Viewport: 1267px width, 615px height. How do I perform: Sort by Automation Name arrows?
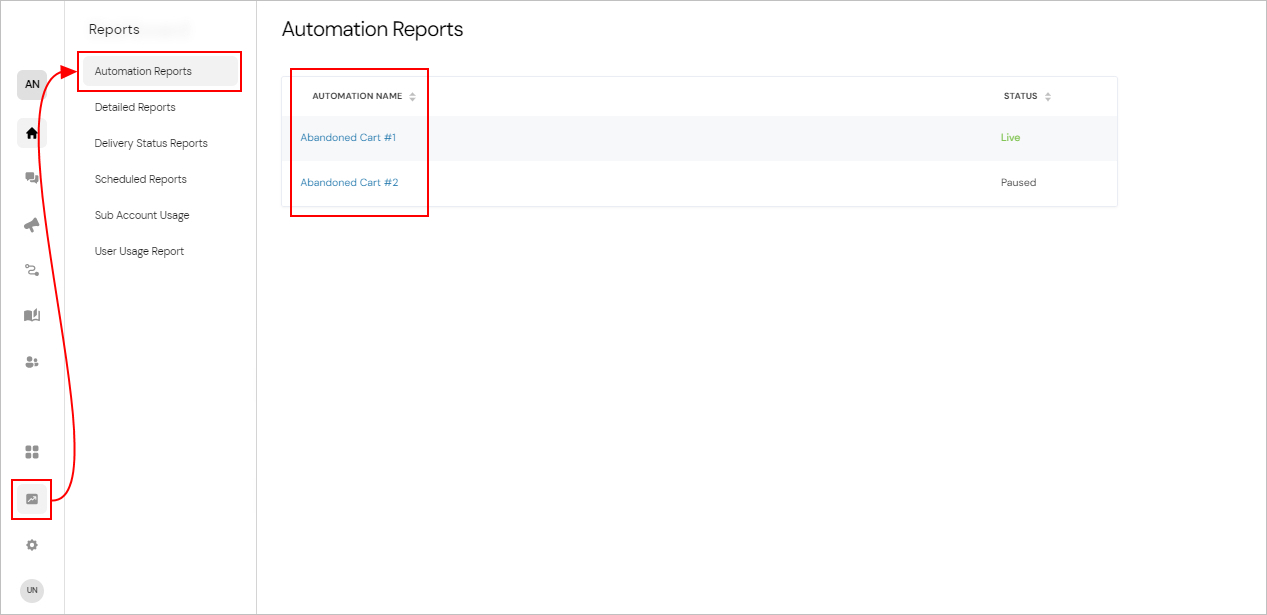click(x=413, y=97)
